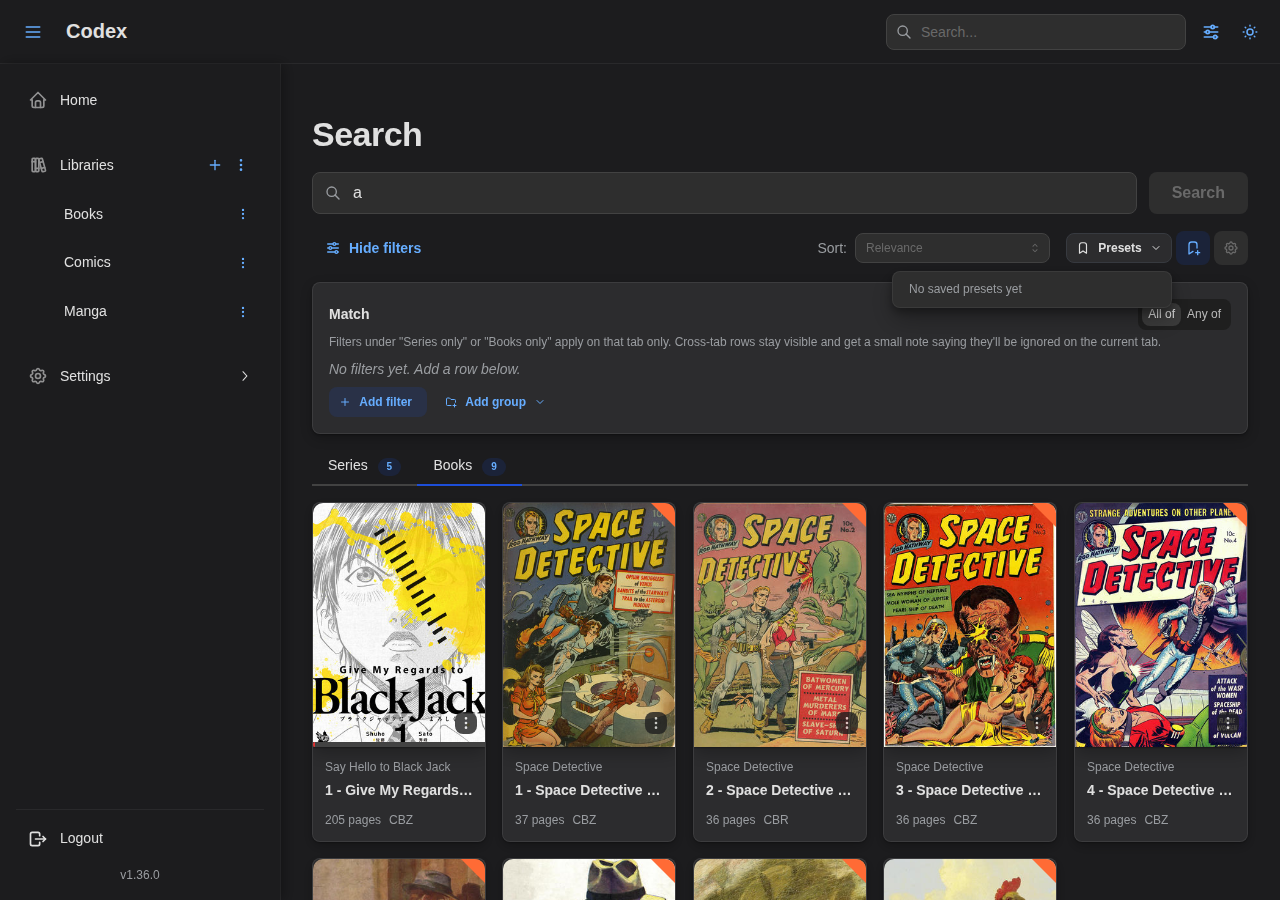This screenshot has height=900, width=1280.
Task: Click the Logout door icon
Action: pos(38,838)
